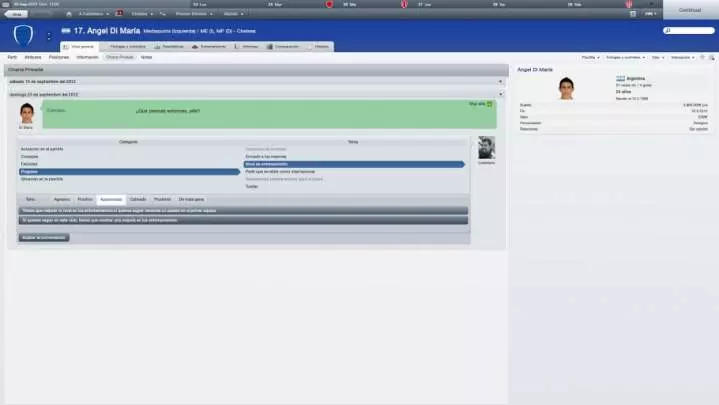The height and width of the screenshot is (405, 719).
Task: Select the Información sub-tab
Action: pyautogui.click(x=88, y=57)
